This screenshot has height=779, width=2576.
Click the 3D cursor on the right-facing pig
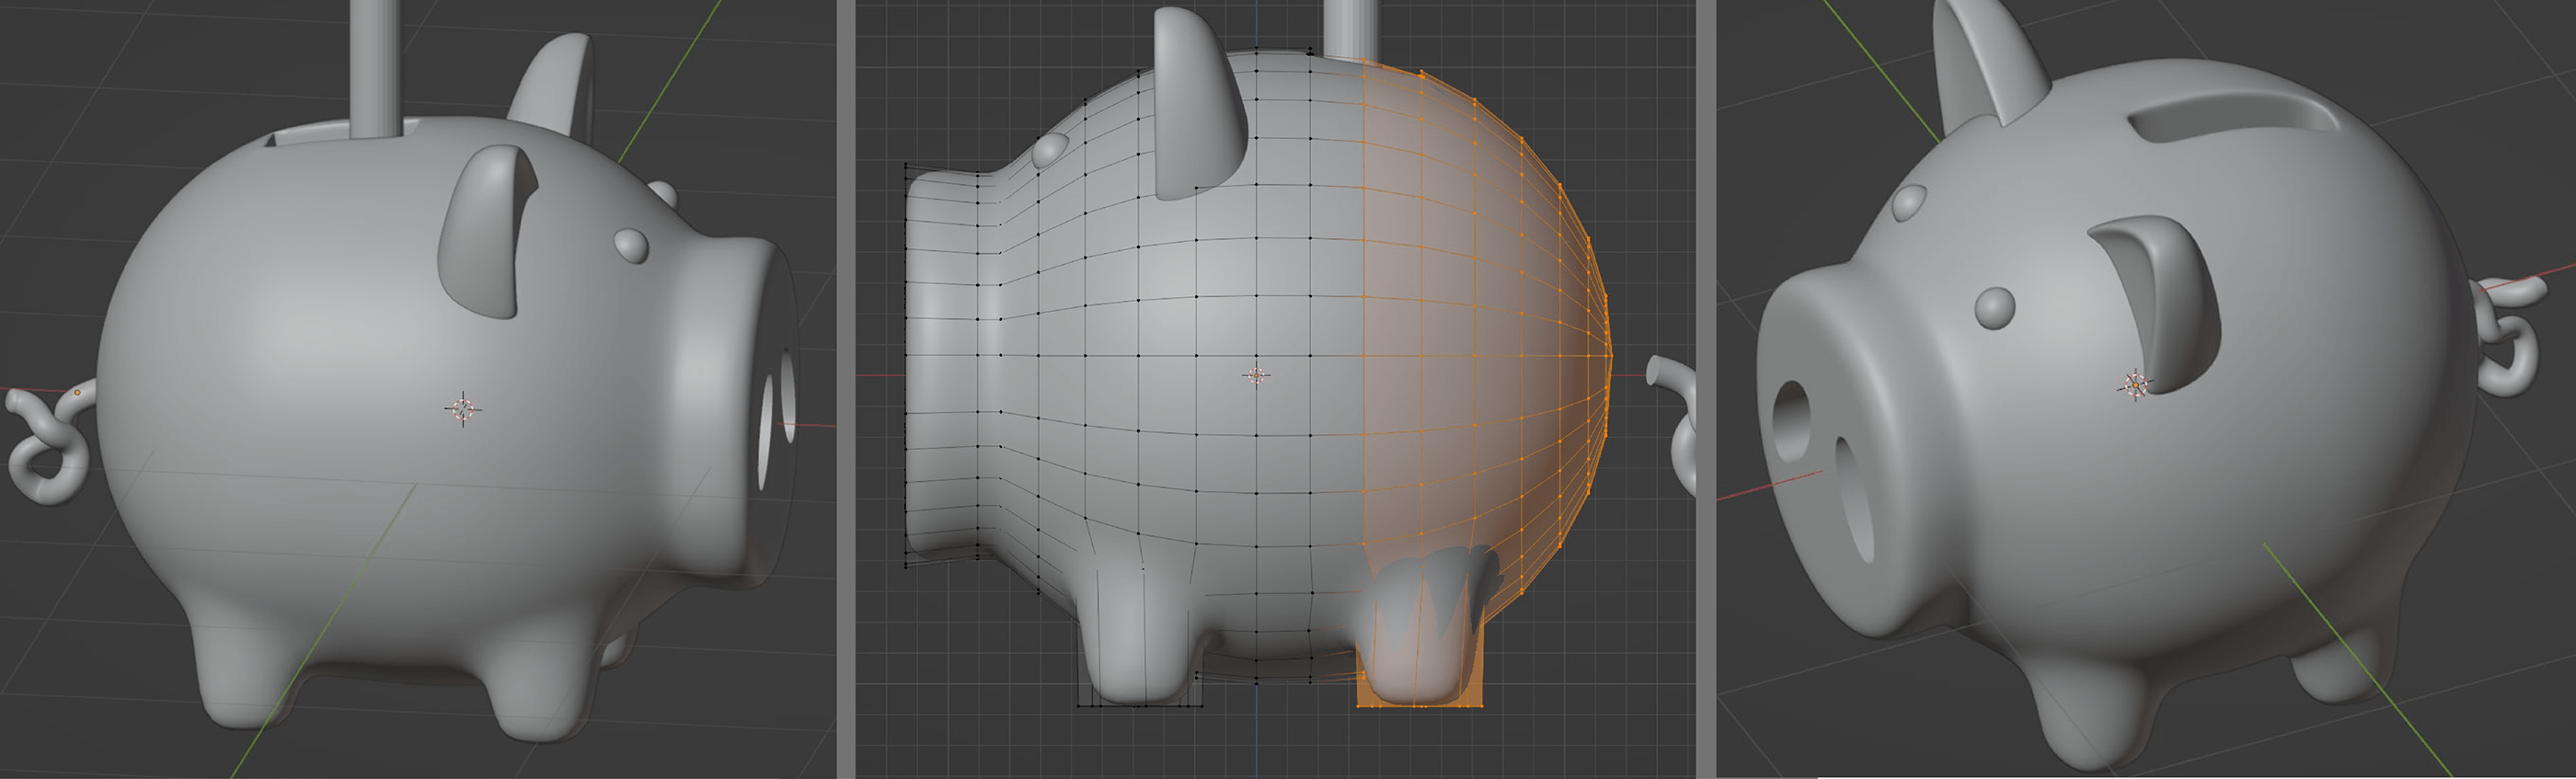coord(463,408)
